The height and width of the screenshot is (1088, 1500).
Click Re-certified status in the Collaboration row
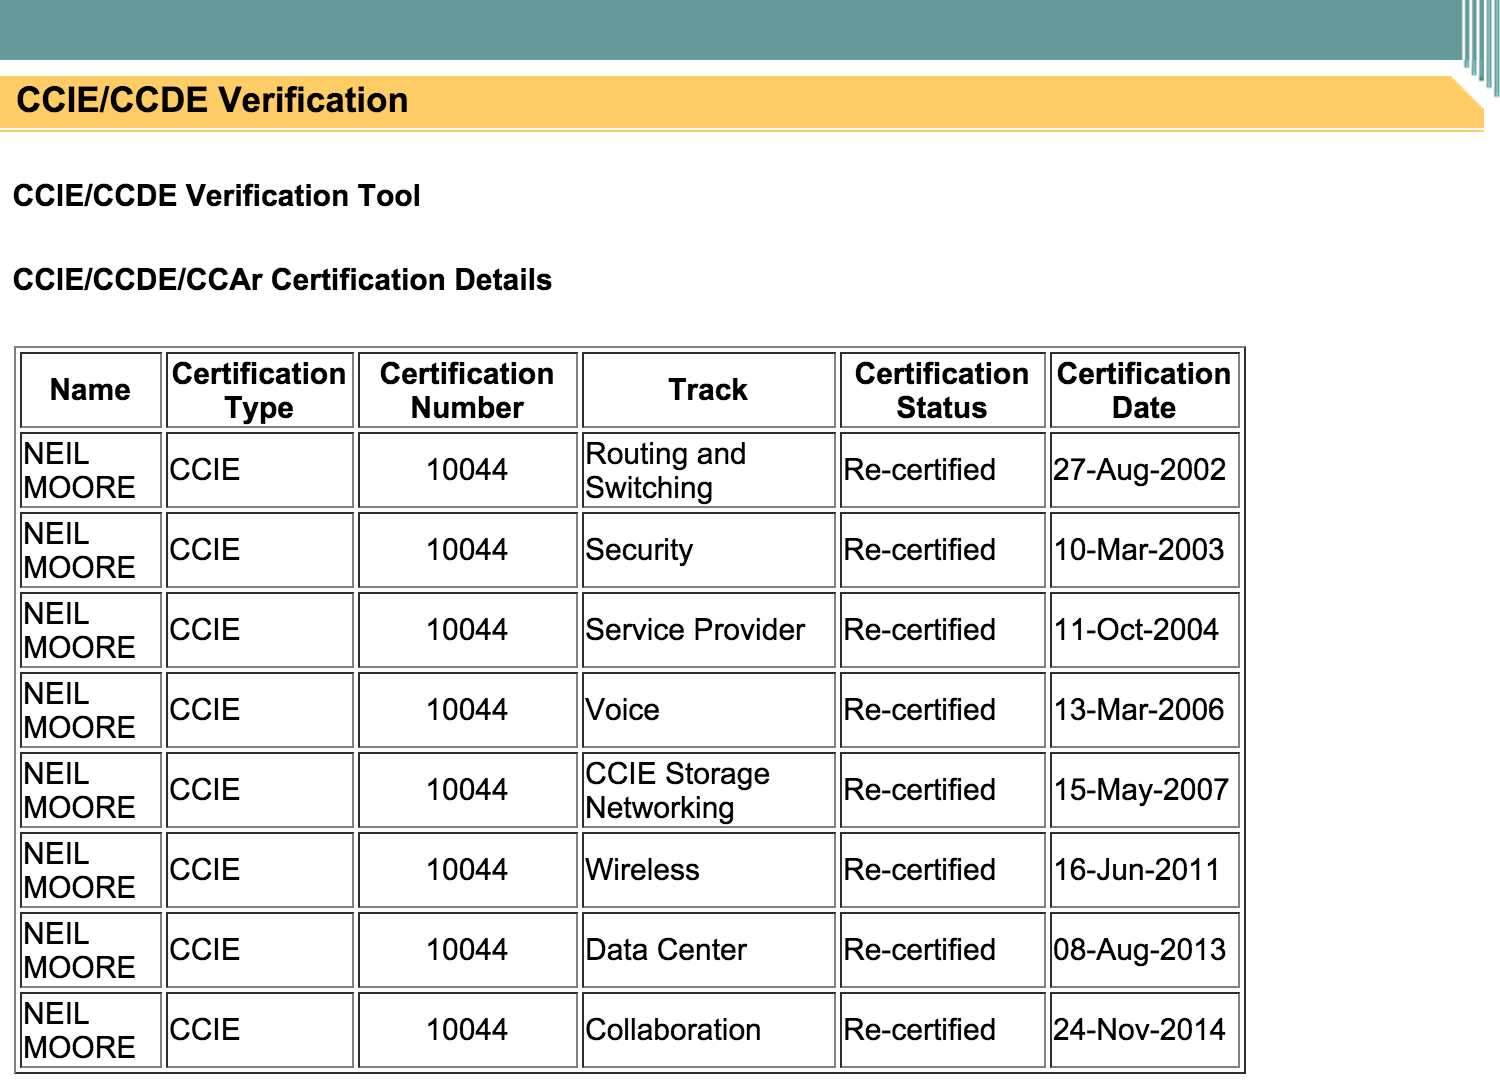pyautogui.click(x=920, y=1030)
